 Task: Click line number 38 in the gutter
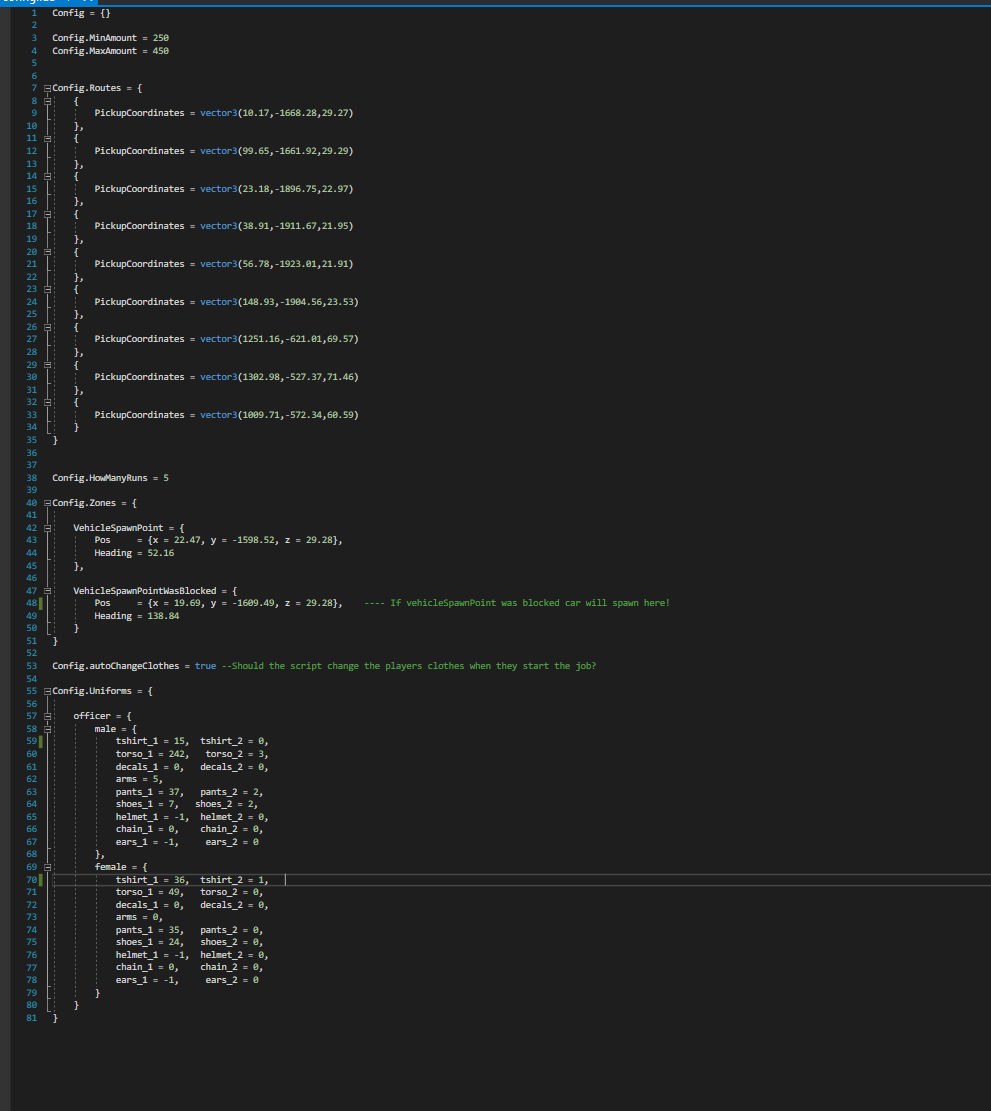[x=32, y=478]
